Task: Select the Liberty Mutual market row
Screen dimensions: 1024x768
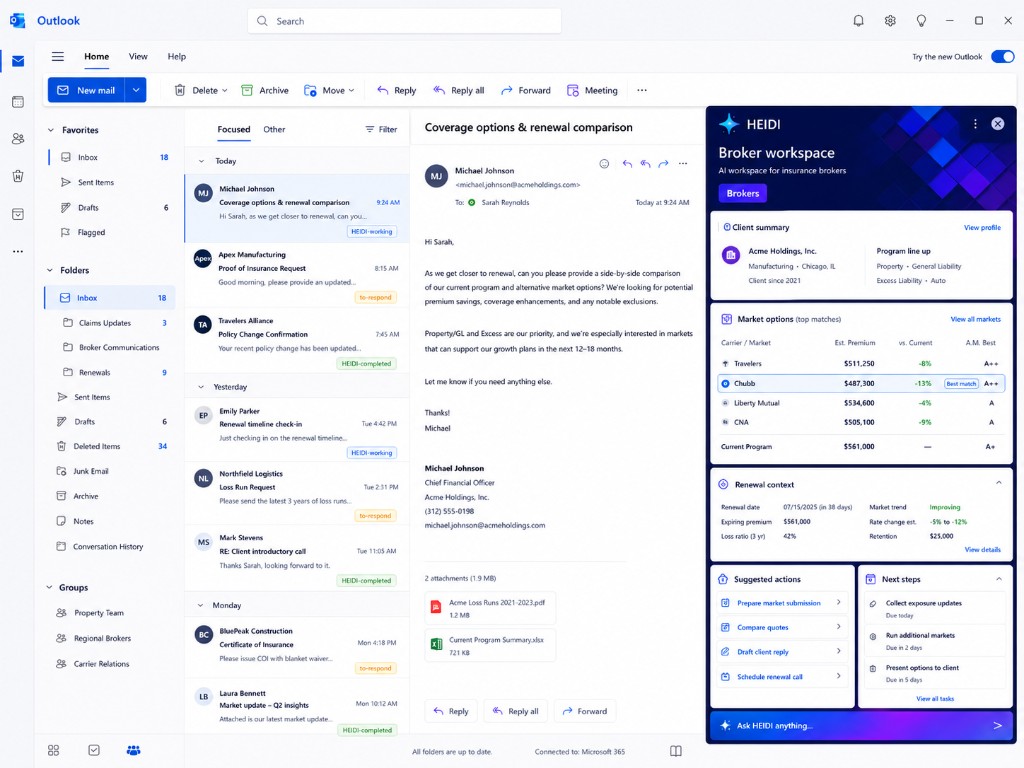Action: coord(861,403)
